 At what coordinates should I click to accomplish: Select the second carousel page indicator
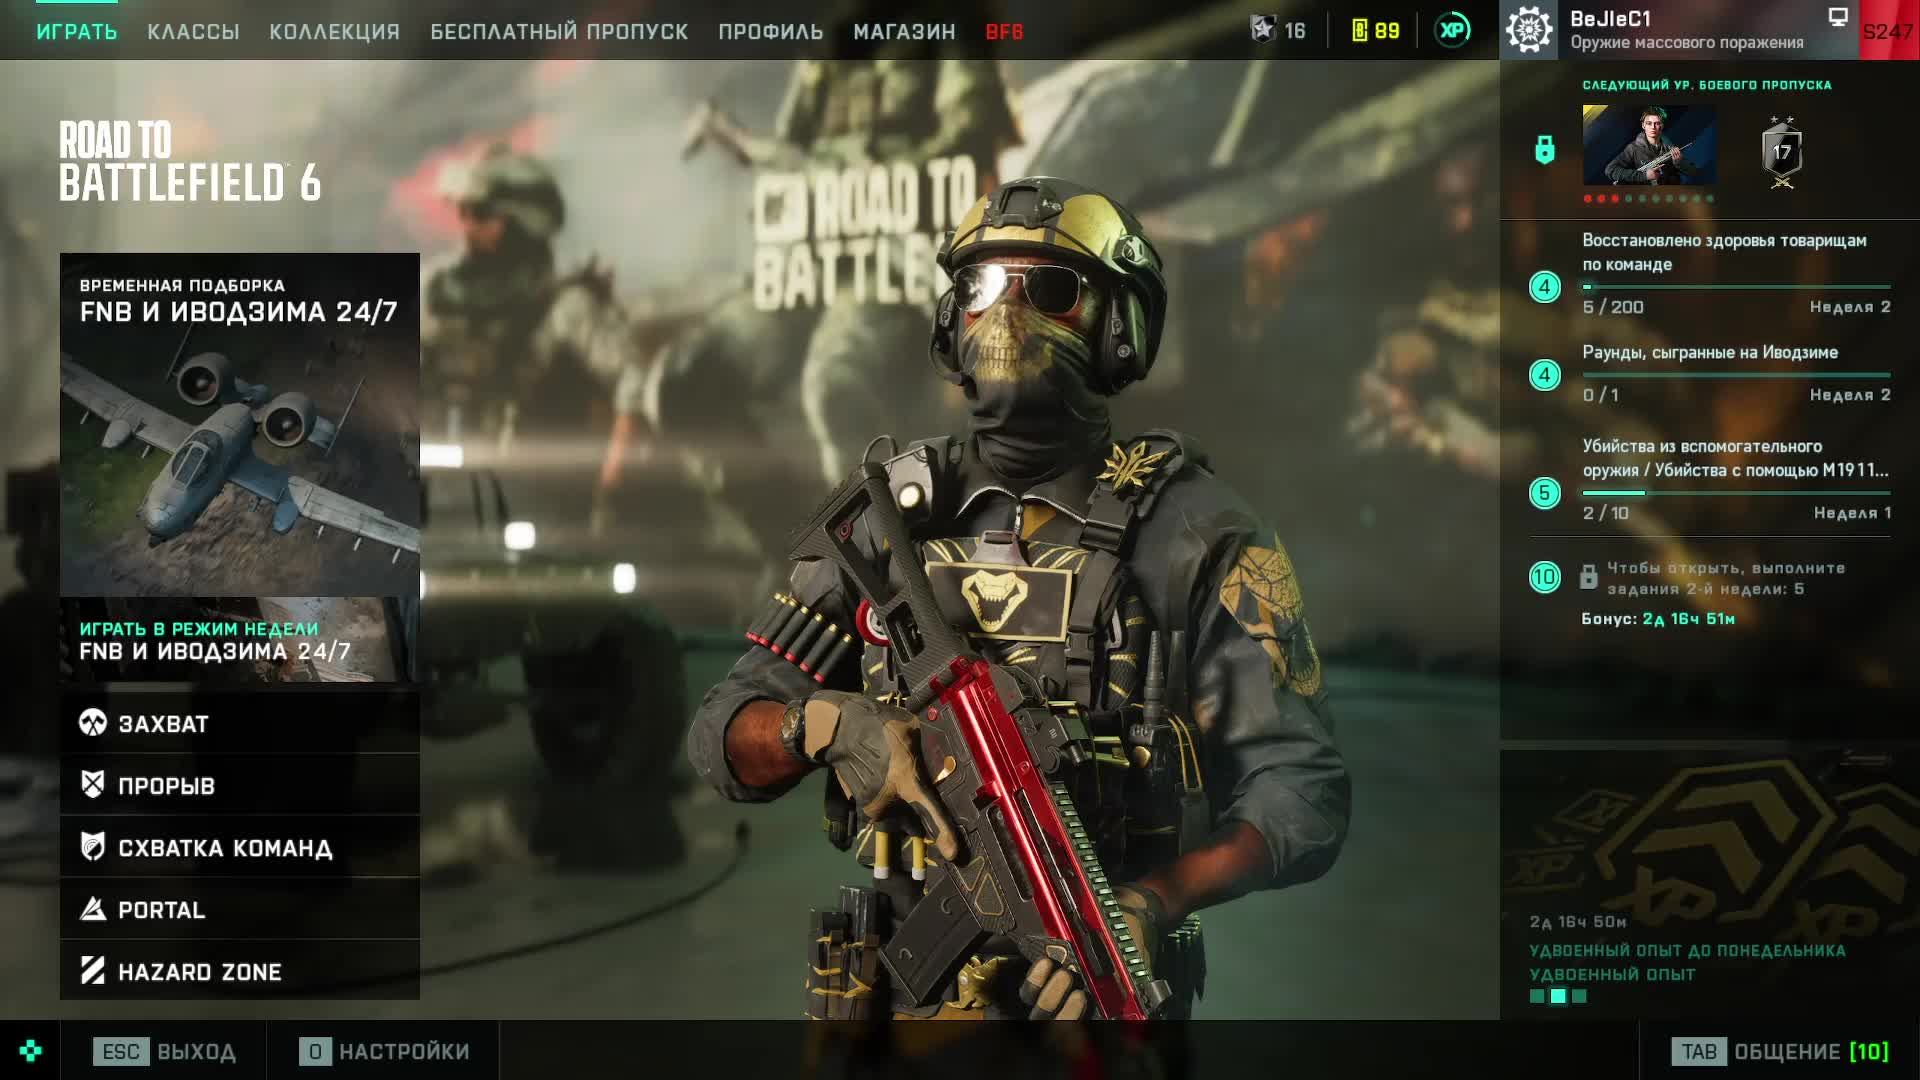click(1557, 996)
